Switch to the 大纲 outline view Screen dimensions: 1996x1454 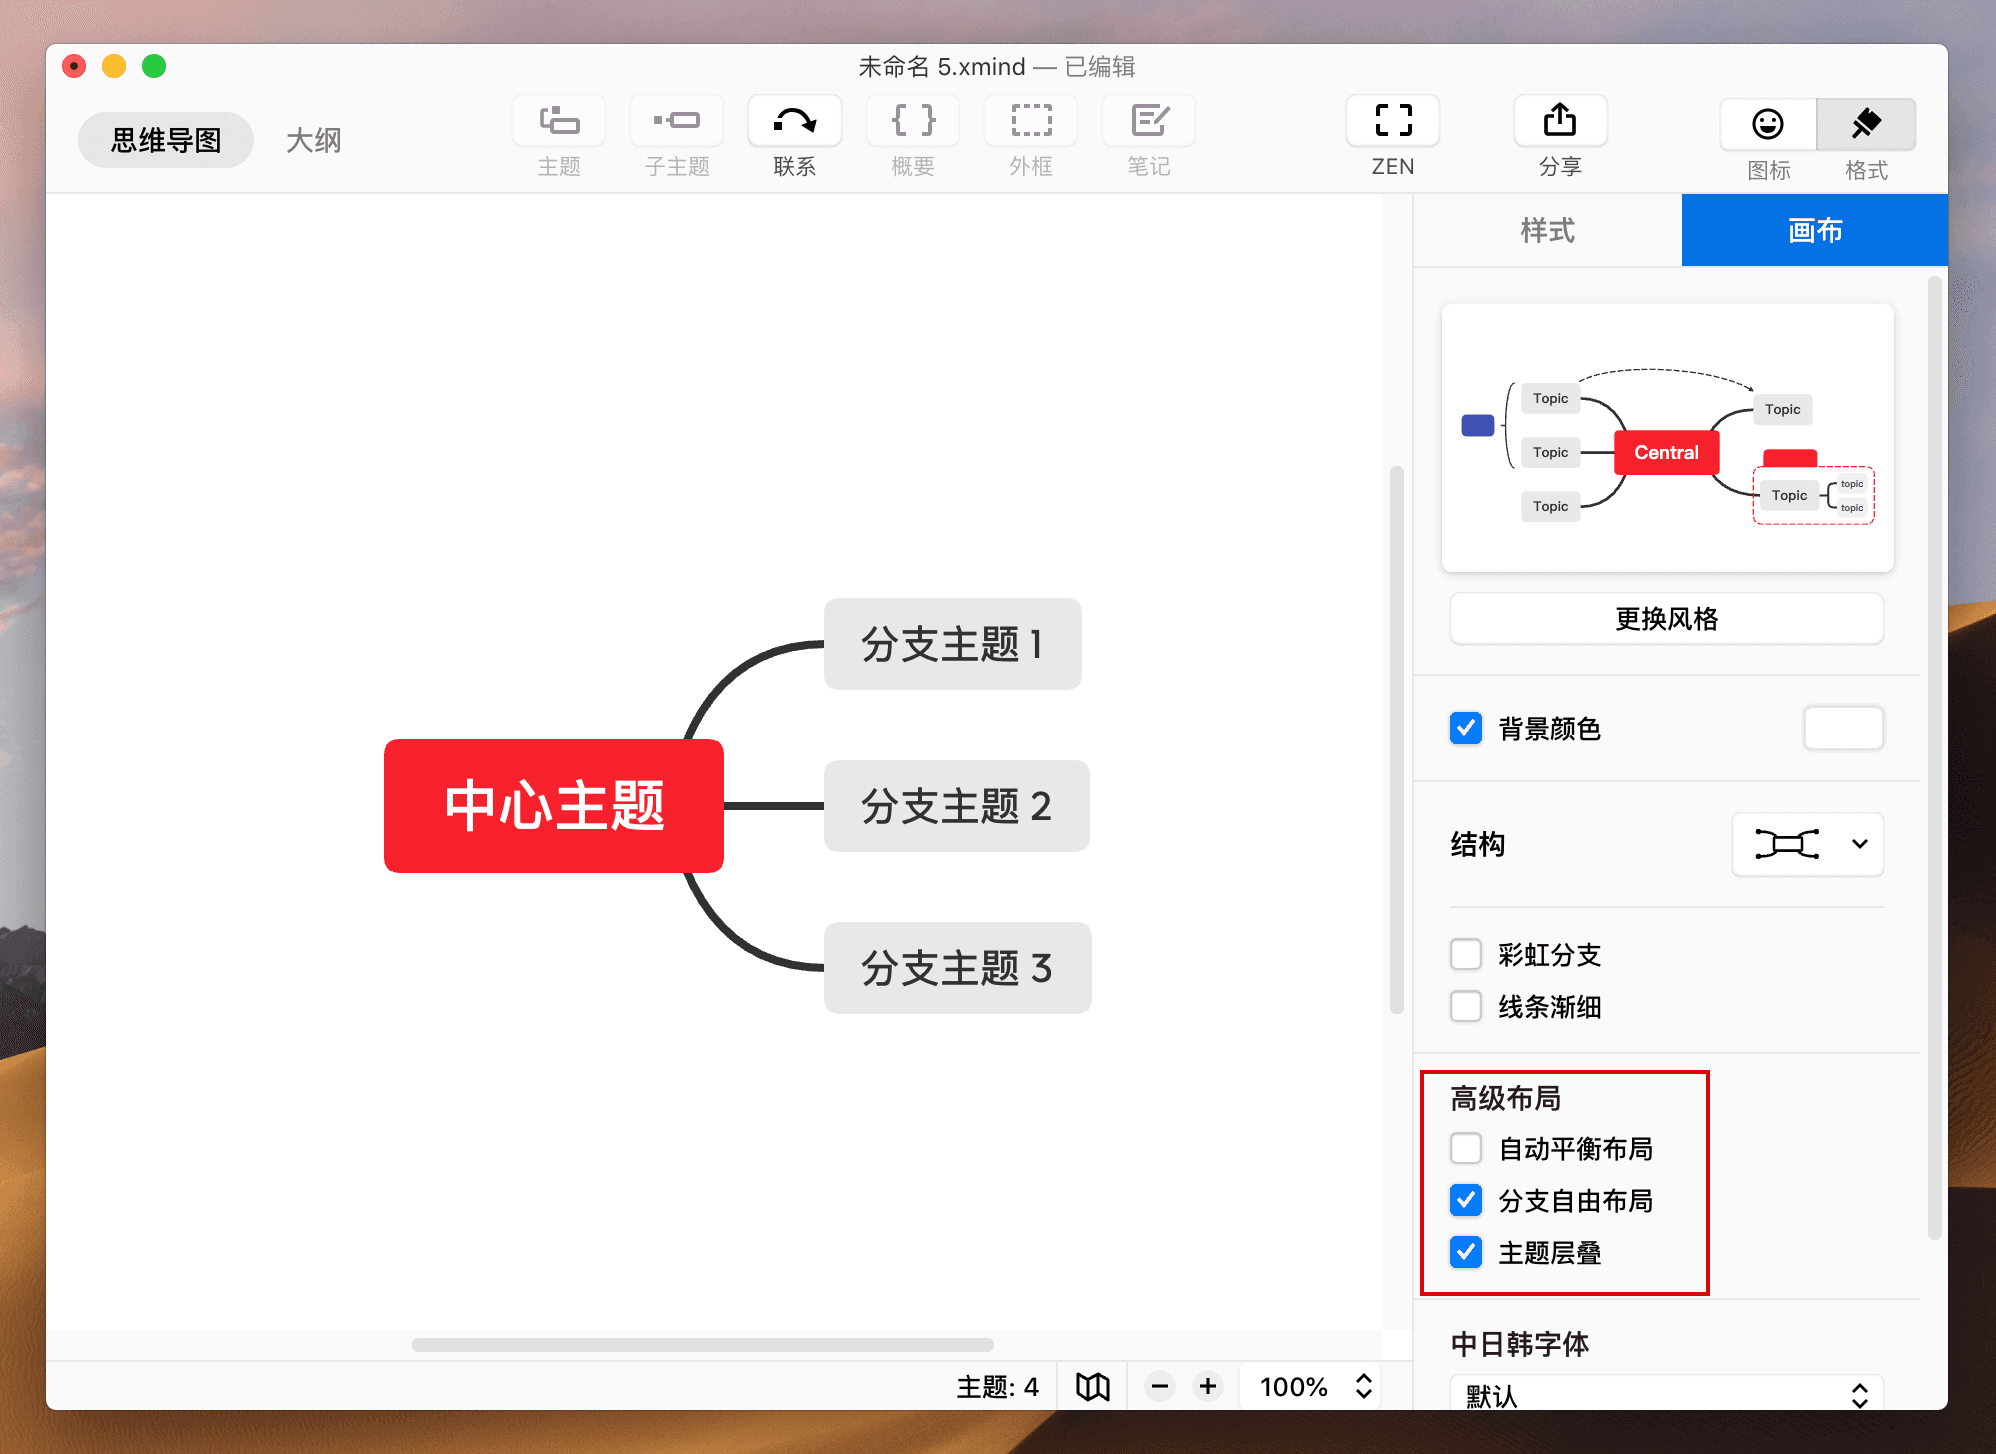click(313, 140)
